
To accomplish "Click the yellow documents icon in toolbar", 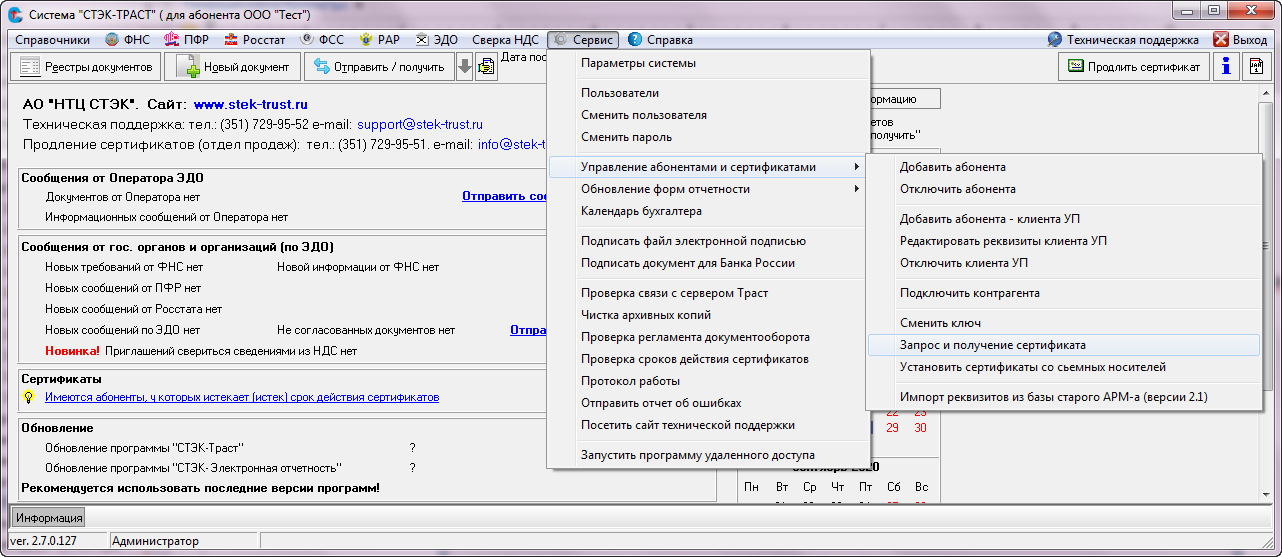I will 486,67.
